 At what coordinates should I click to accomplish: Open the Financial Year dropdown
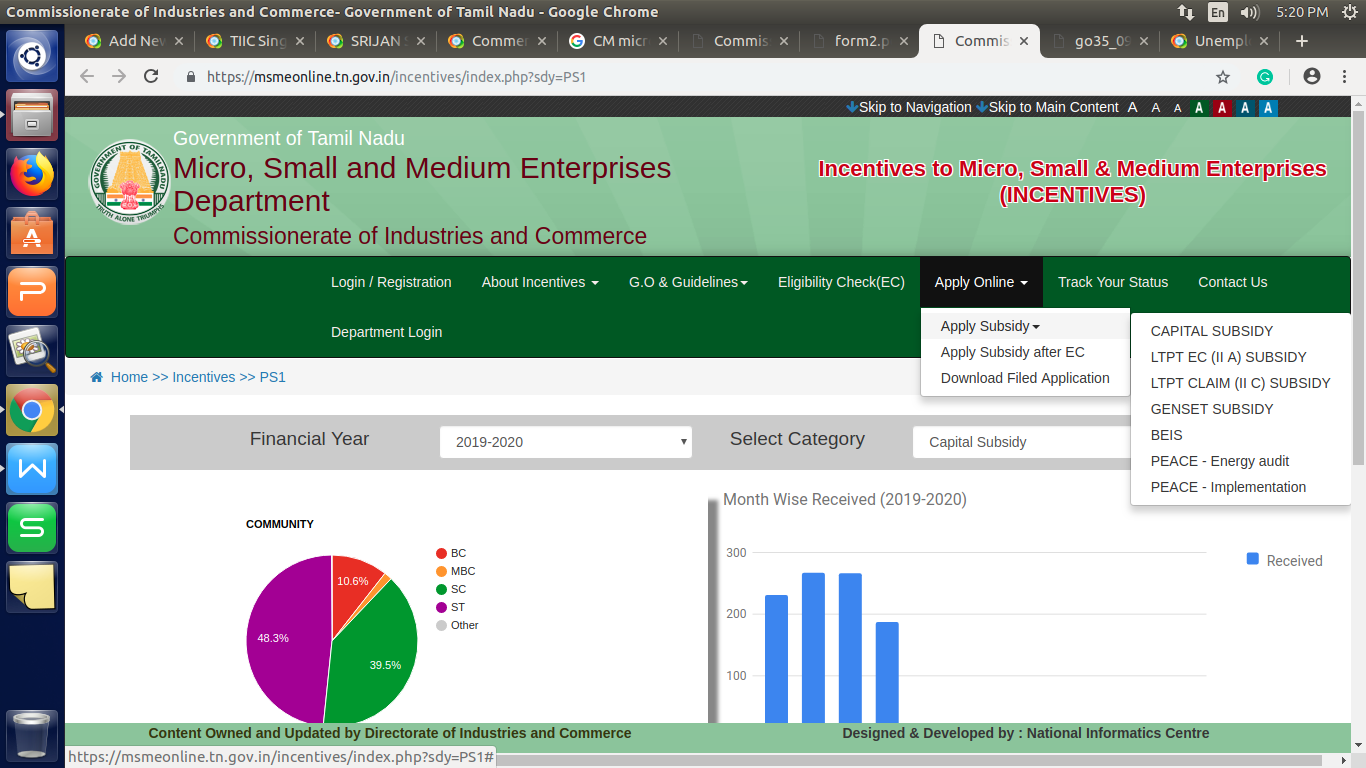tap(566, 442)
